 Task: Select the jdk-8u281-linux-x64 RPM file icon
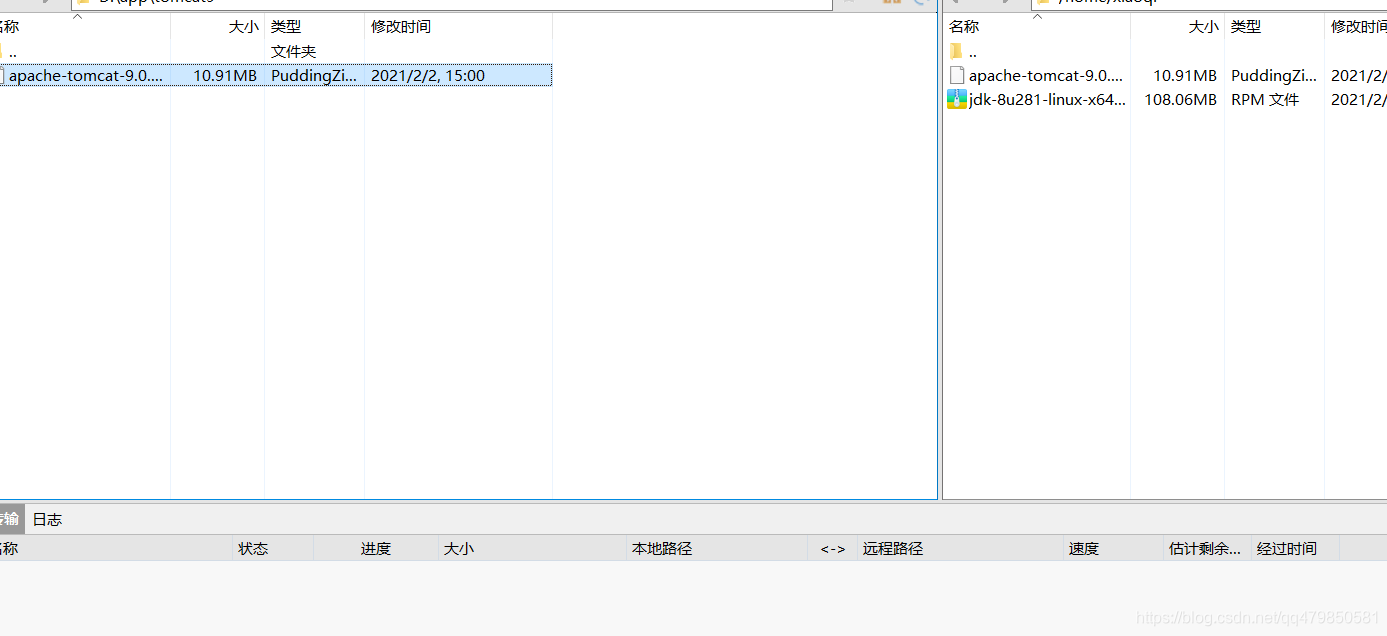957,99
